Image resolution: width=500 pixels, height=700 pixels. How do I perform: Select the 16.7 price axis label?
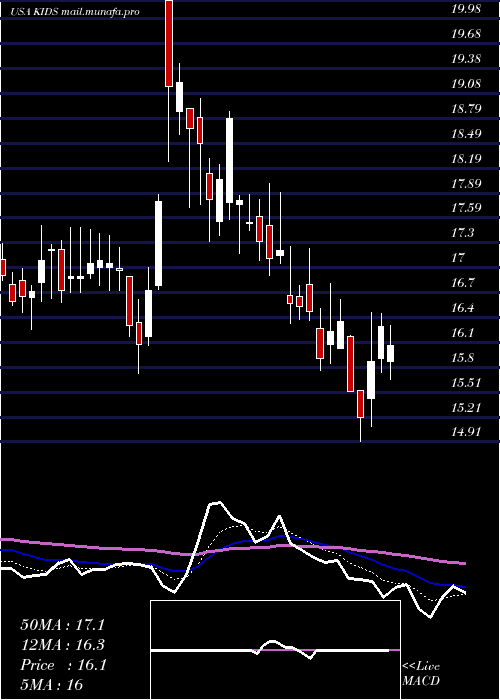click(462, 283)
